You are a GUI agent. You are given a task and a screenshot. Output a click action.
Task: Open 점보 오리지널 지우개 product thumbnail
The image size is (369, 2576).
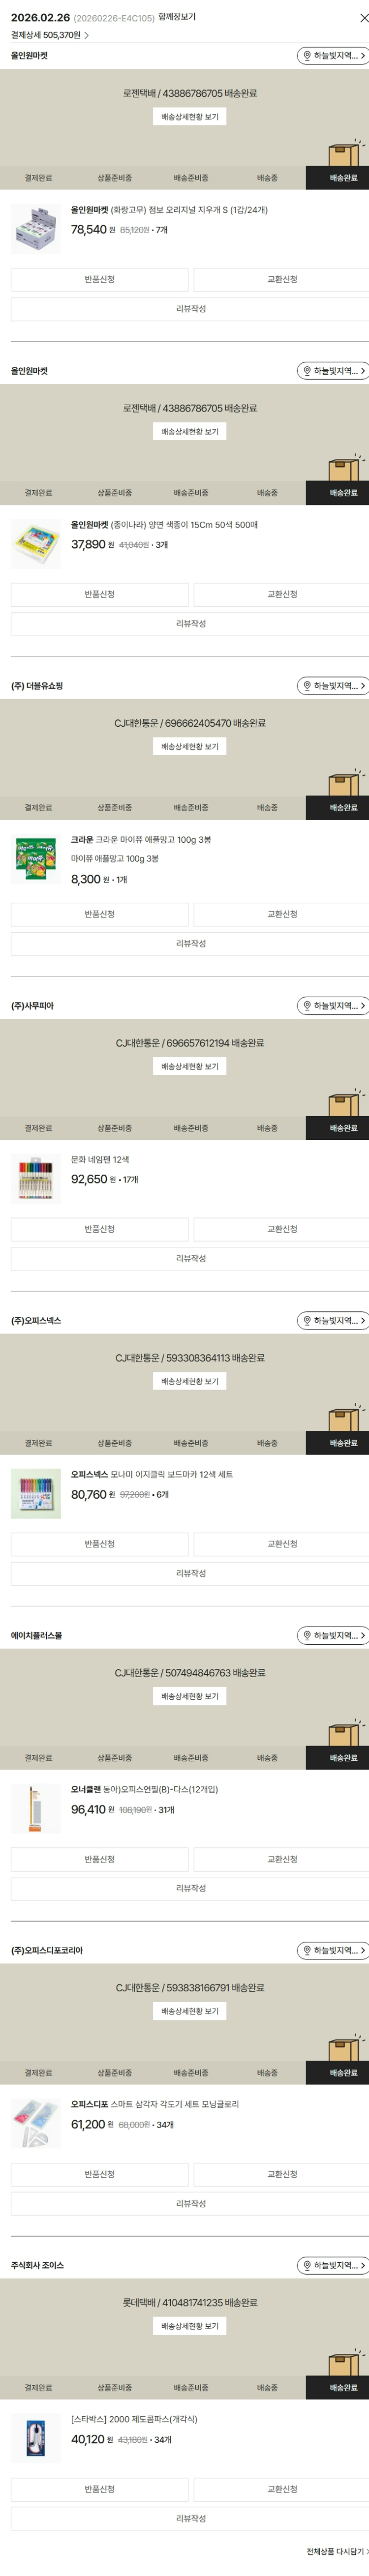coord(36,229)
